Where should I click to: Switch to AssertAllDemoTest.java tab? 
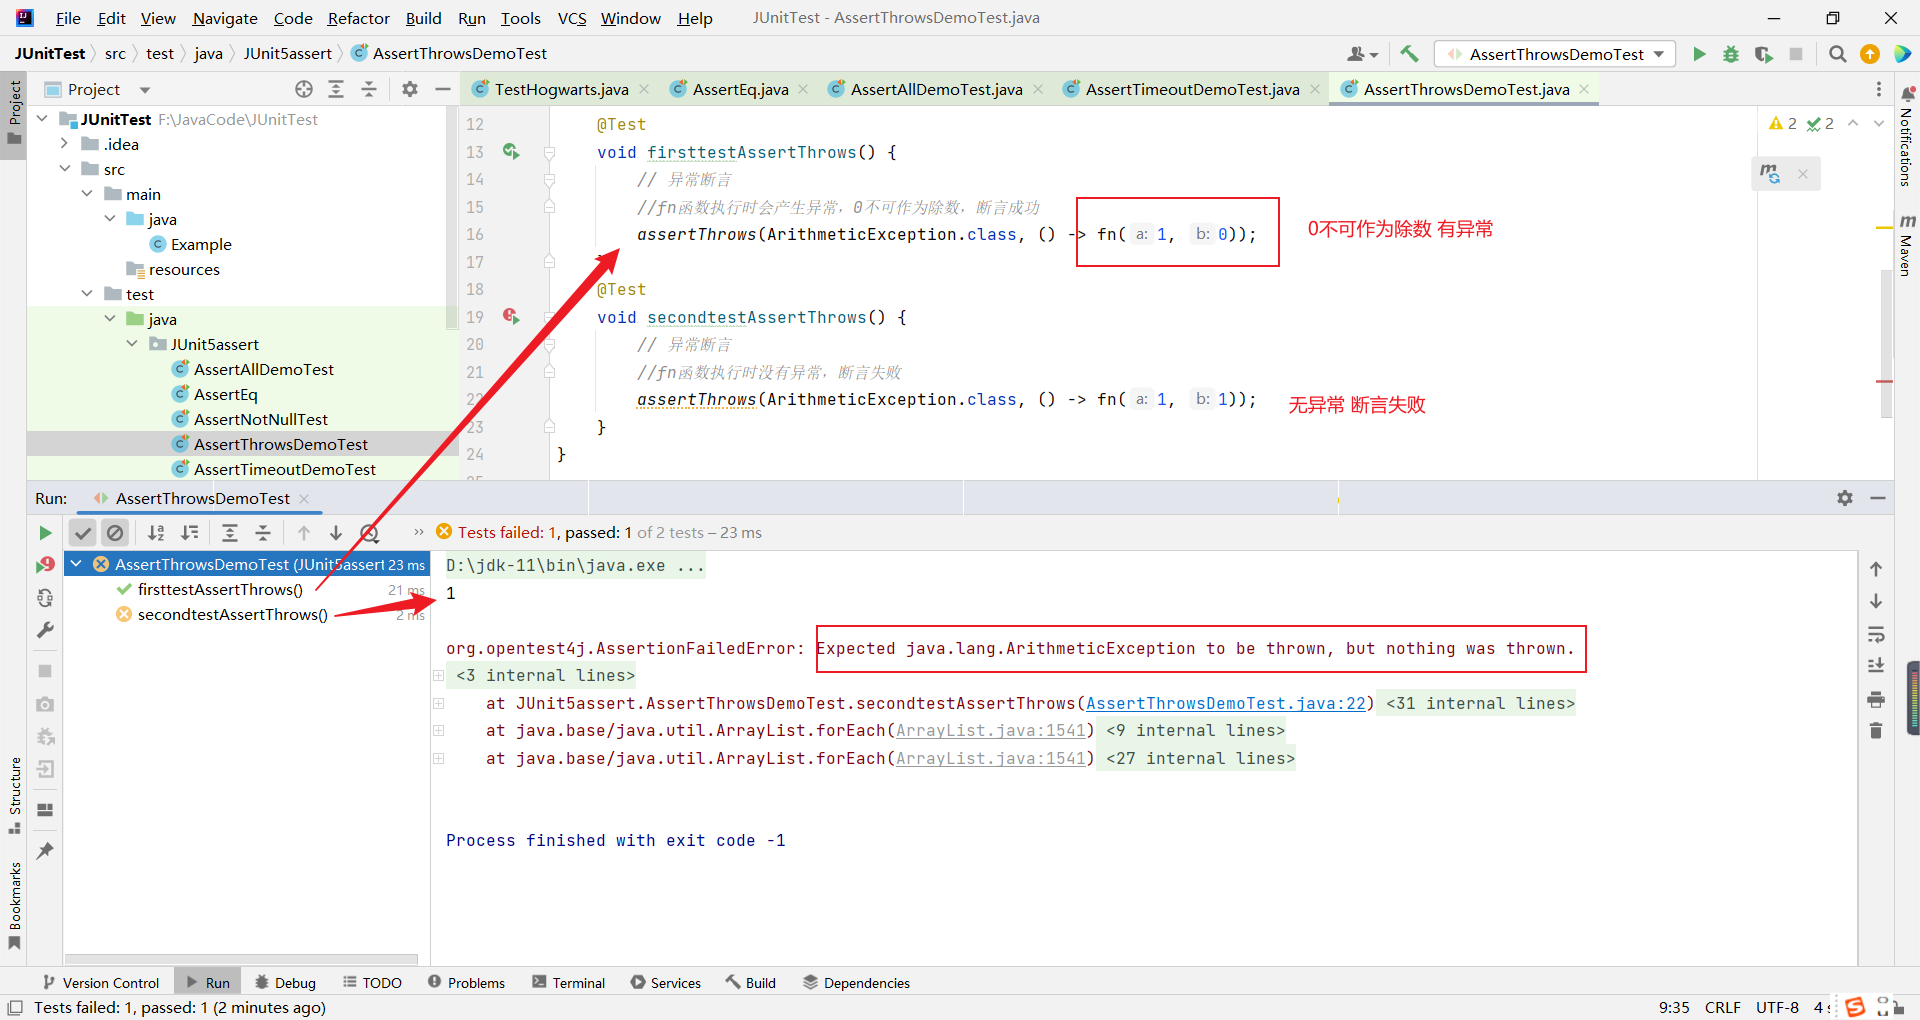(936, 89)
